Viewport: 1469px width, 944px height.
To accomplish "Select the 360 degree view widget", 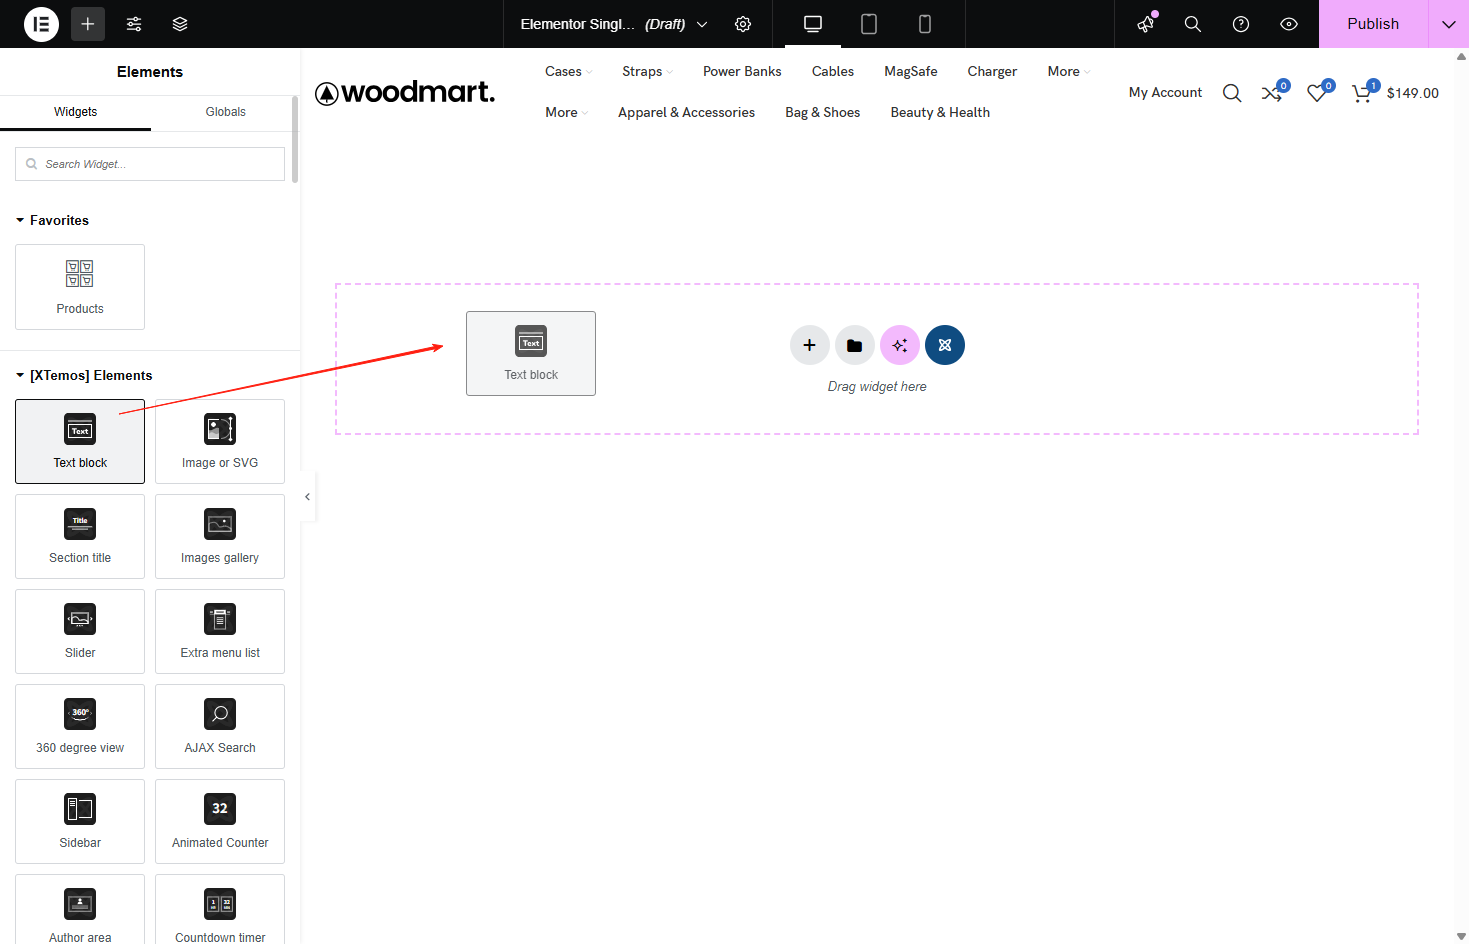I will 79,727.
